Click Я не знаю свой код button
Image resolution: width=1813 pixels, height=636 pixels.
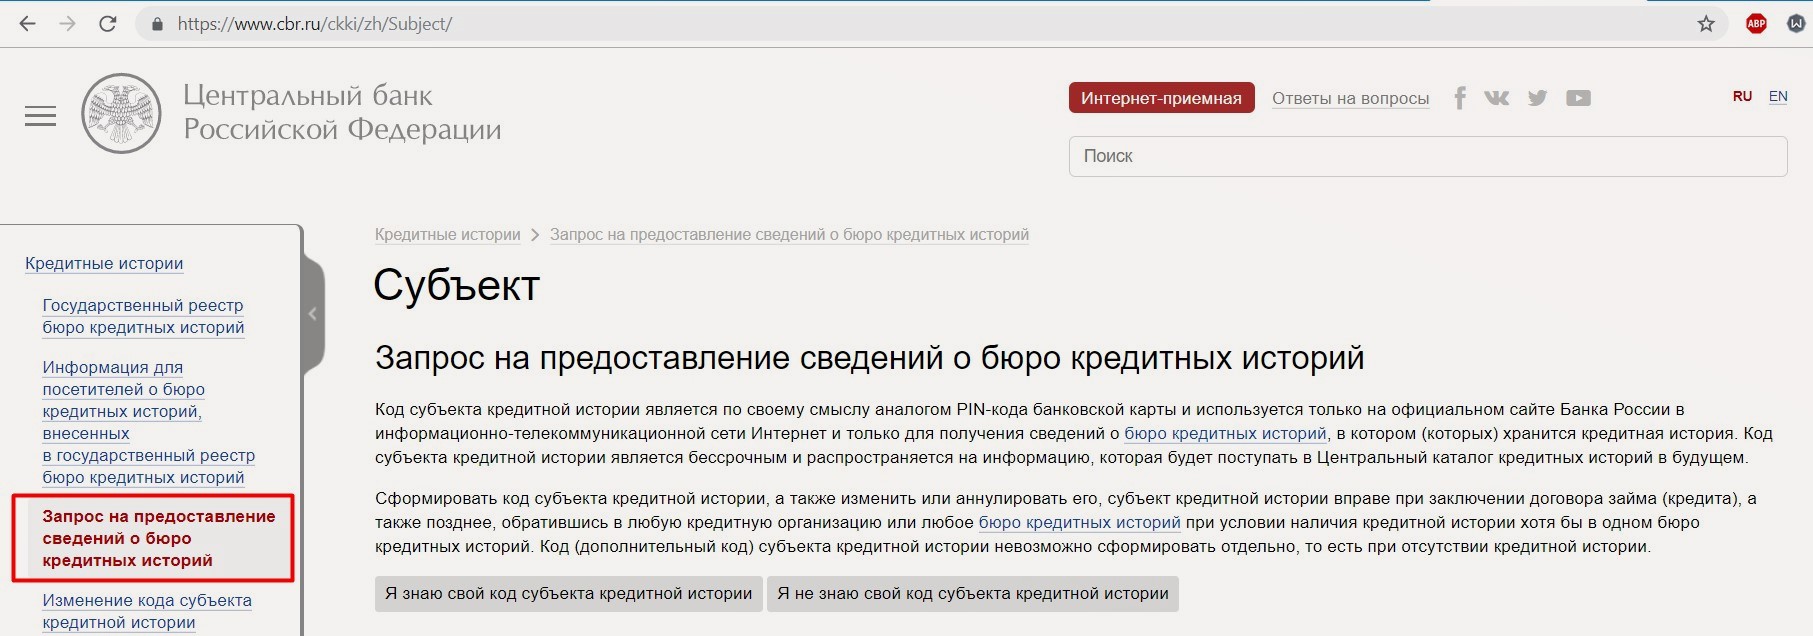click(x=972, y=594)
